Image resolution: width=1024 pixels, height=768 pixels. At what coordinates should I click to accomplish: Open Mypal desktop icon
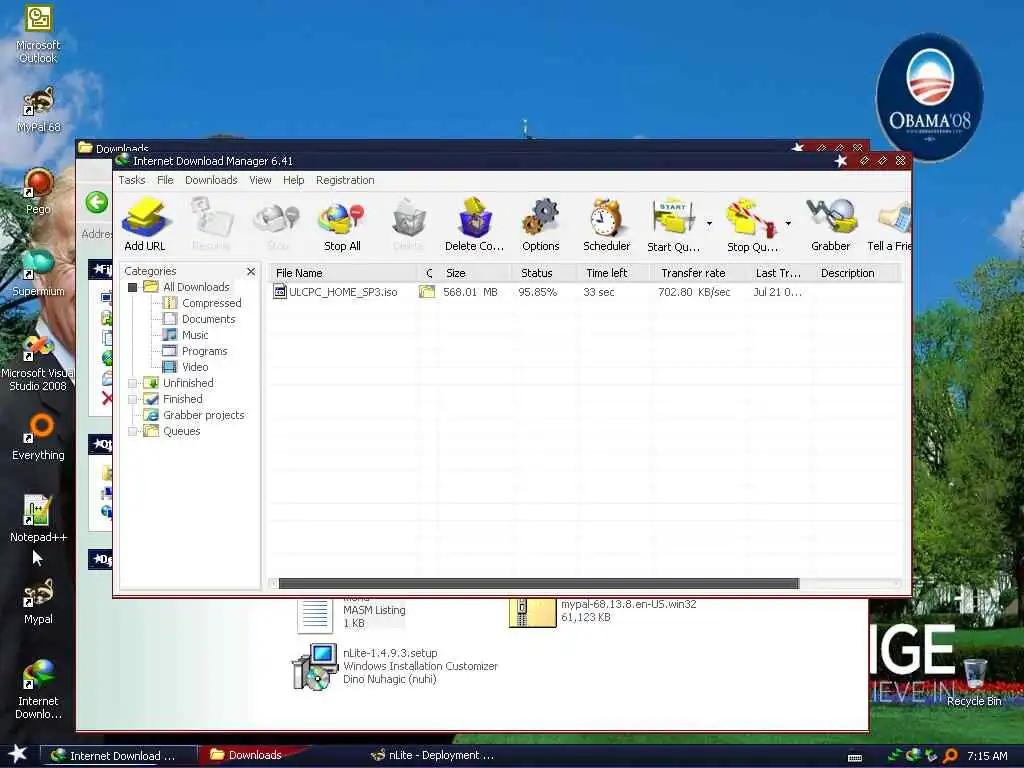(x=38, y=601)
